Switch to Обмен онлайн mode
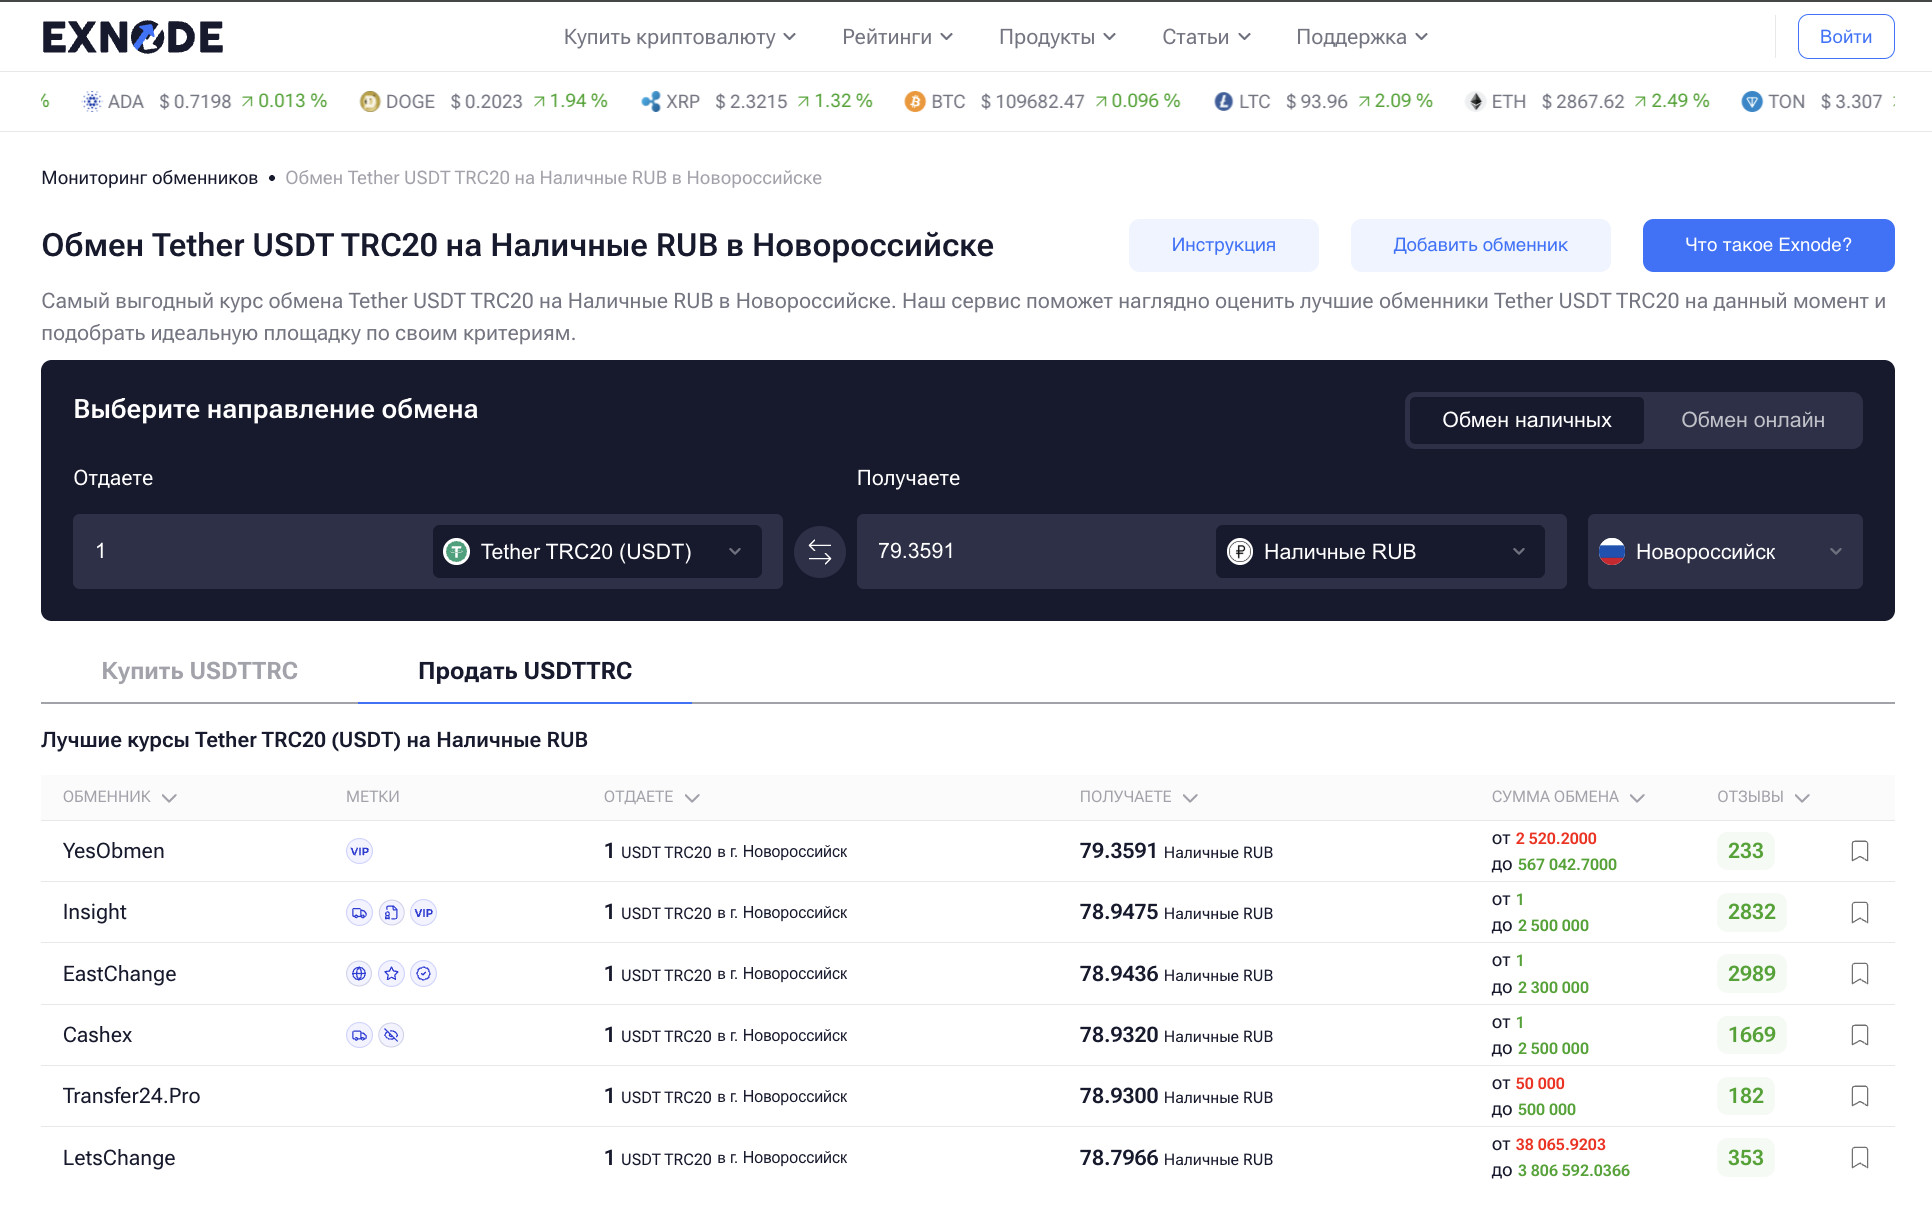This screenshot has width=1932, height=1206. pos(1752,420)
